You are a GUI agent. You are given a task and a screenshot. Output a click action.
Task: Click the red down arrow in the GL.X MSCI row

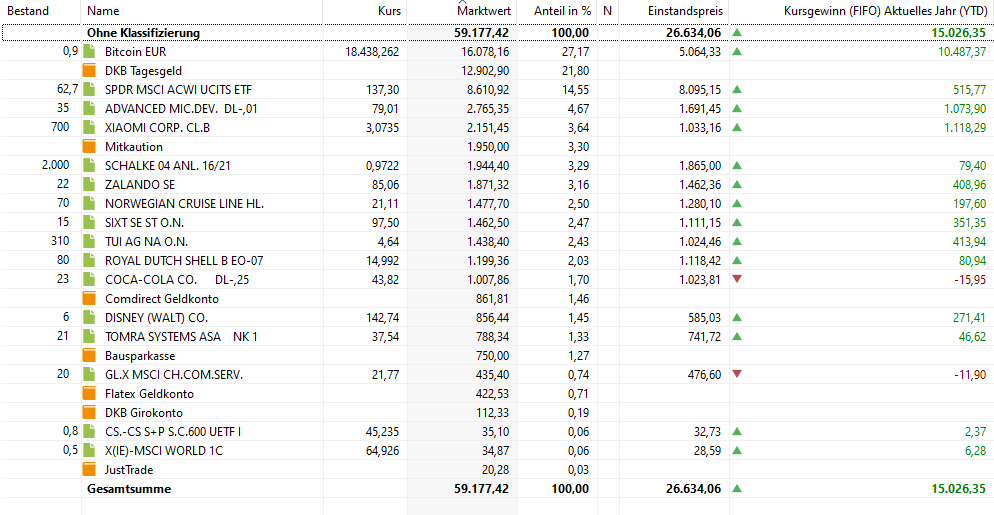point(737,374)
